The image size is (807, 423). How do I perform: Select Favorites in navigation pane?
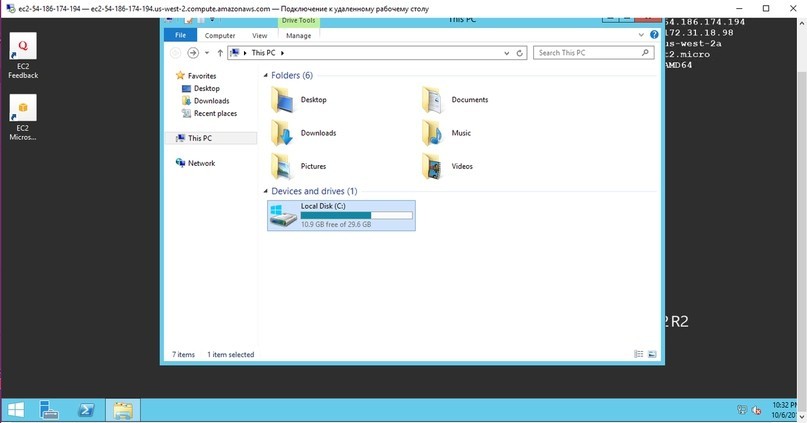(x=202, y=76)
